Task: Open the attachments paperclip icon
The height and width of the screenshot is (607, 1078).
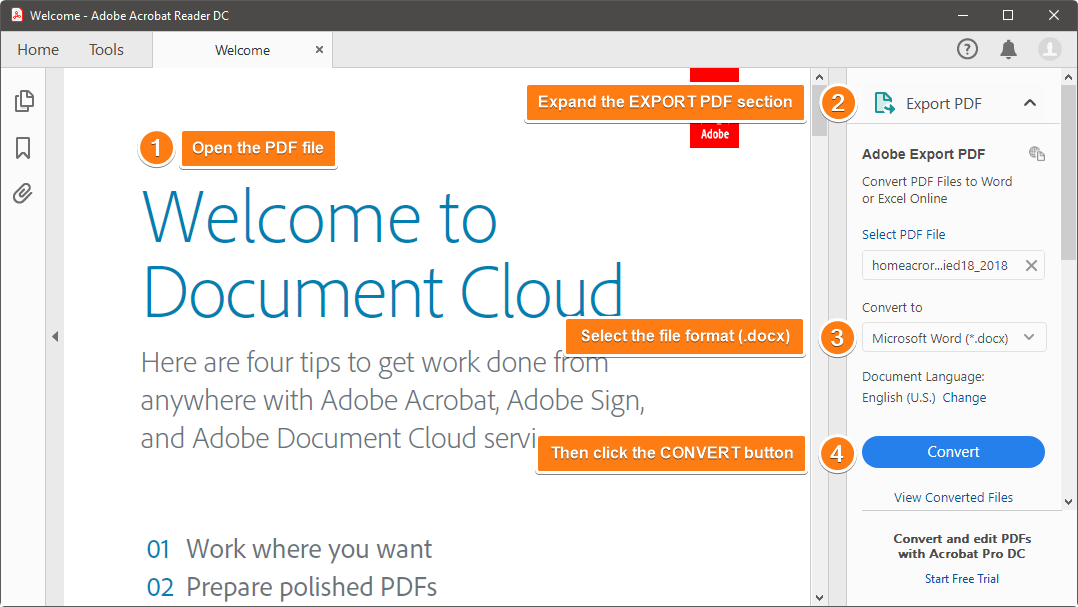Action: coord(23,194)
